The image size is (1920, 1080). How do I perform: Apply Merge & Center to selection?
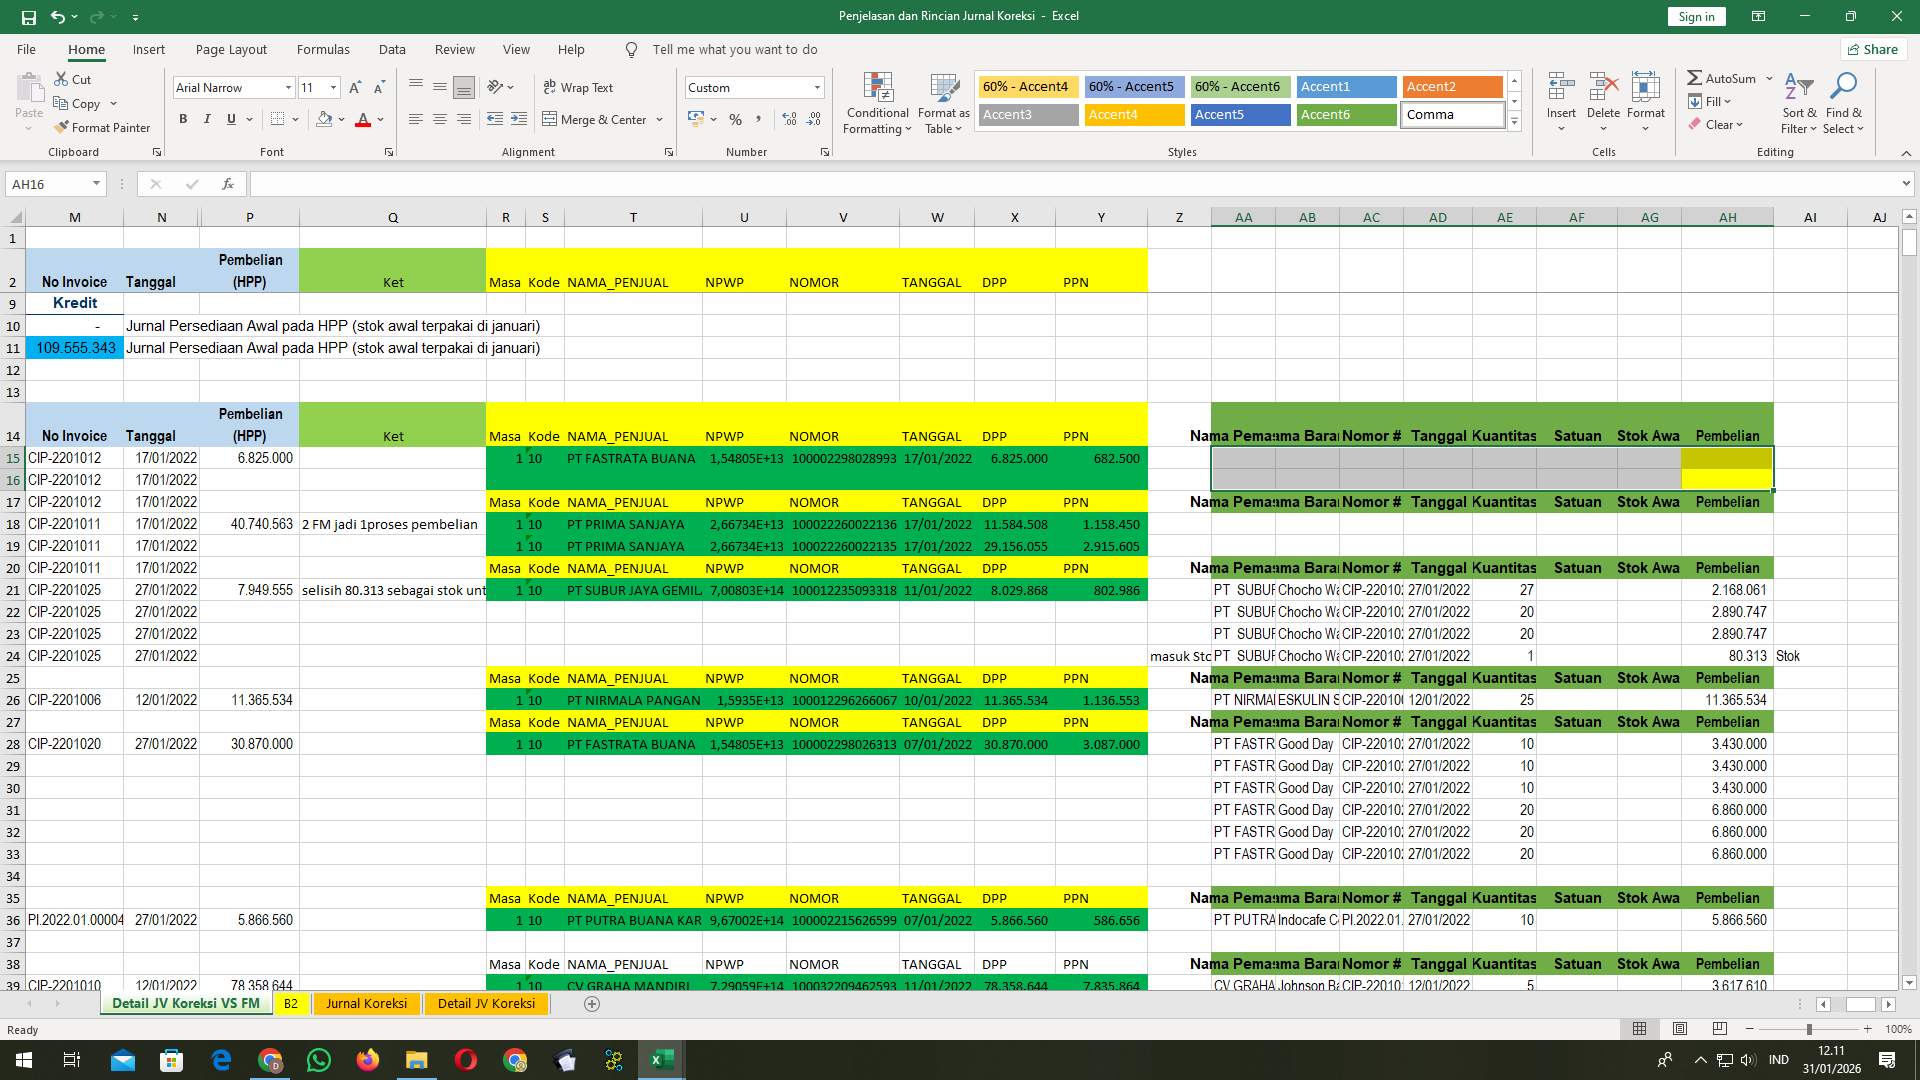click(x=597, y=119)
